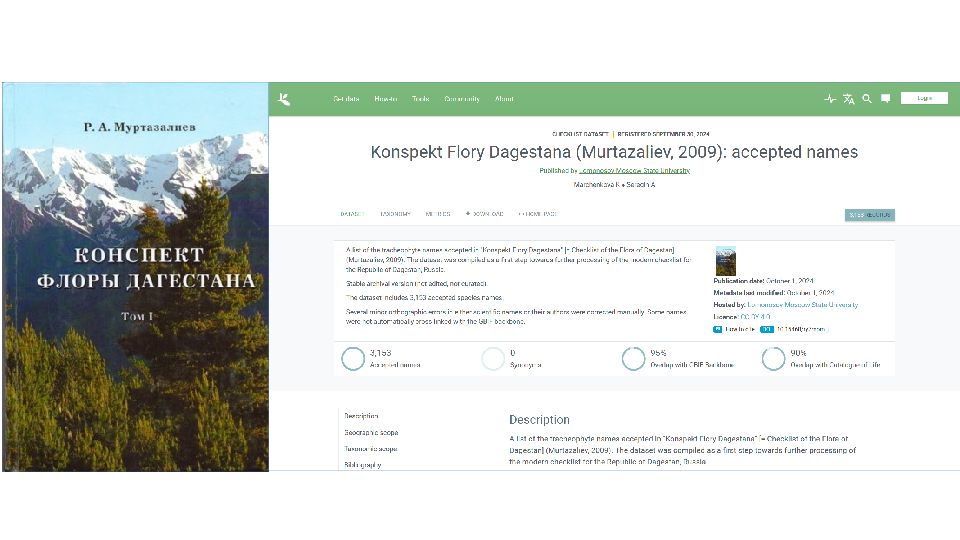Screen dimensions: 960x540
Task: Switch to the Metrics tab
Action: click(437, 214)
